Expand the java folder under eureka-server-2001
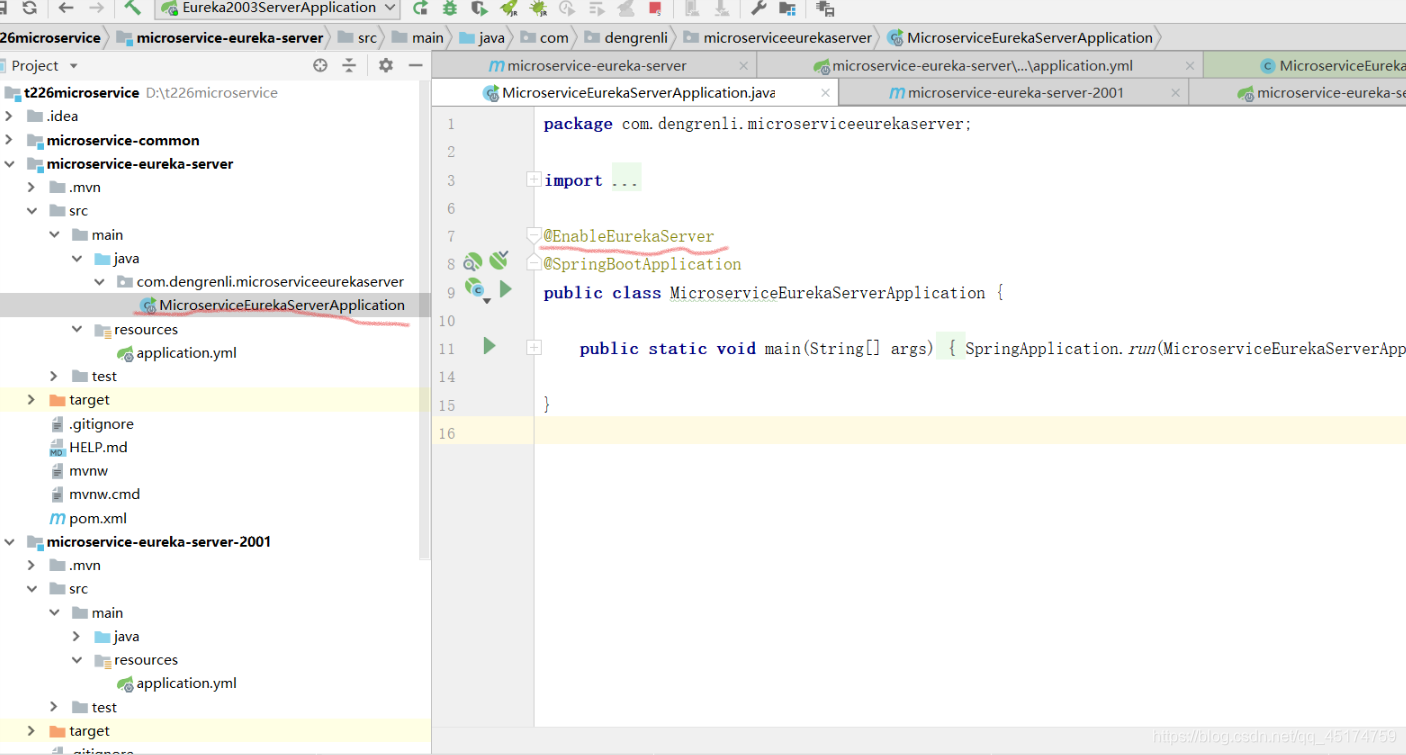The height and width of the screenshot is (755, 1406). 77,636
